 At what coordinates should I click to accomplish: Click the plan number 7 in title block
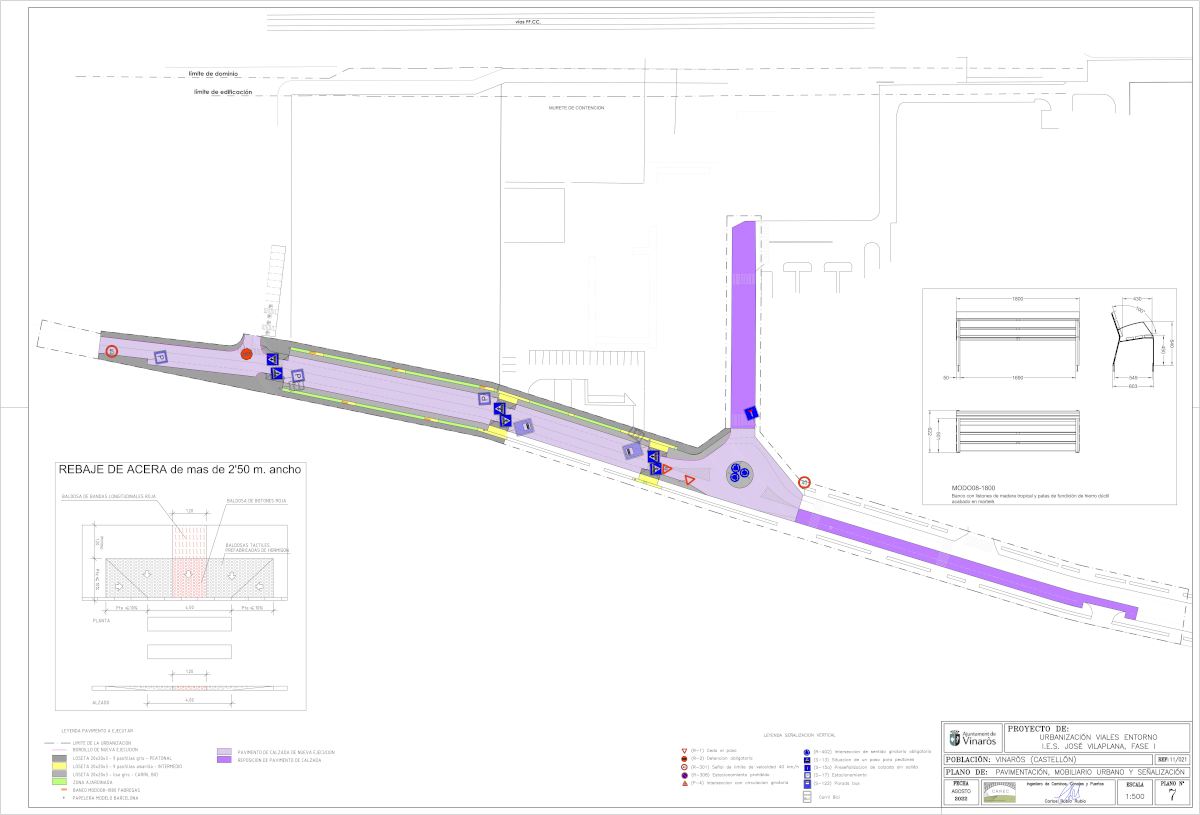click(x=1172, y=796)
